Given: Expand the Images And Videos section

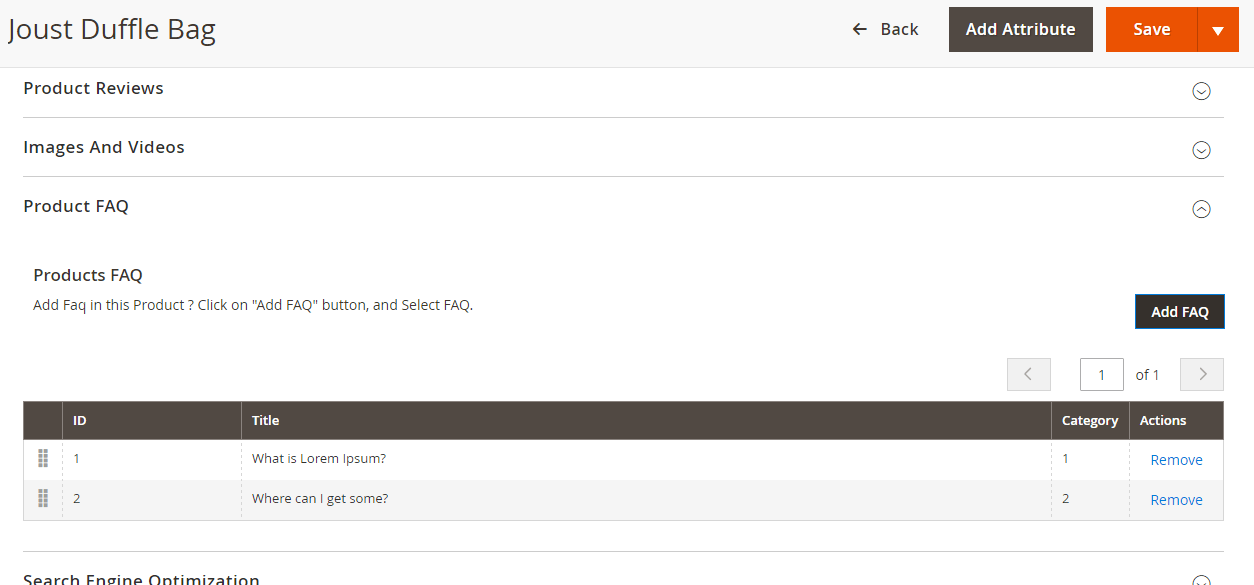Looking at the screenshot, I should pyautogui.click(x=1201, y=150).
